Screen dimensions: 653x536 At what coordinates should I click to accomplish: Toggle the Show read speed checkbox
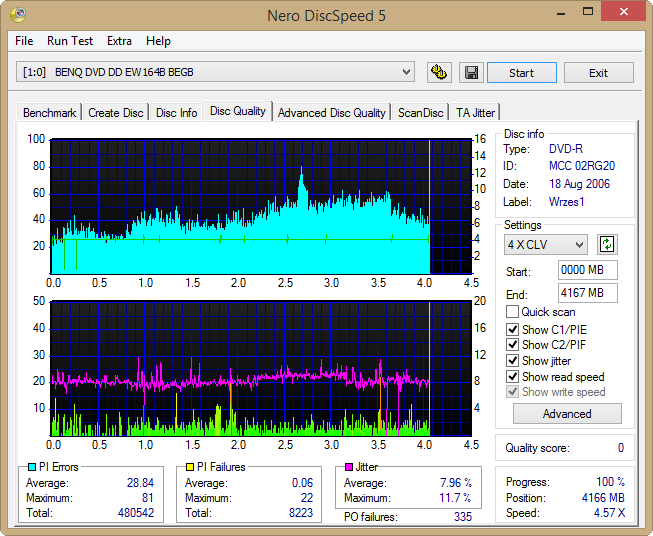coord(512,376)
